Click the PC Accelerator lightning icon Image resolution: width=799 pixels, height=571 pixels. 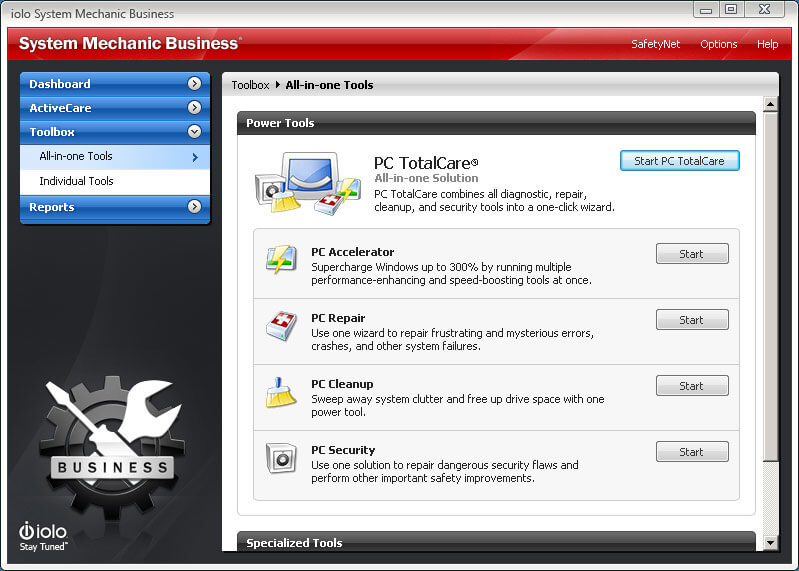click(281, 259)
